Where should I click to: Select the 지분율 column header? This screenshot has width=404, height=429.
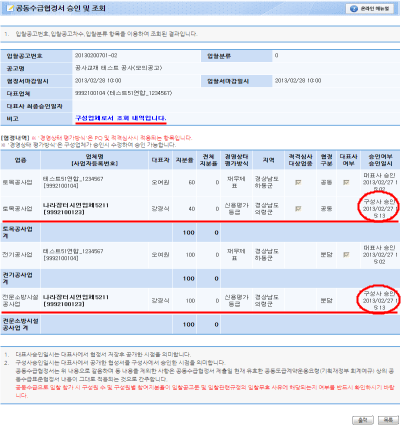(x=185, y=160)
